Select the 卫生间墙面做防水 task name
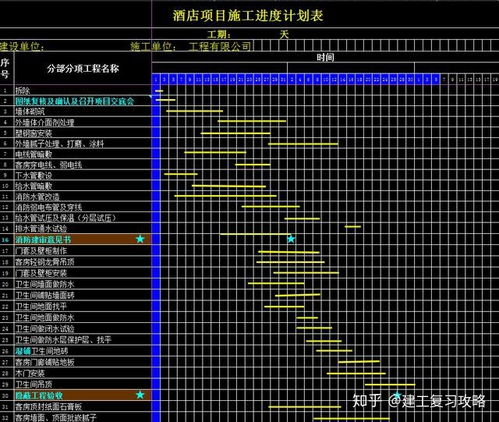 pyautogui.click(x=45, y=284)
